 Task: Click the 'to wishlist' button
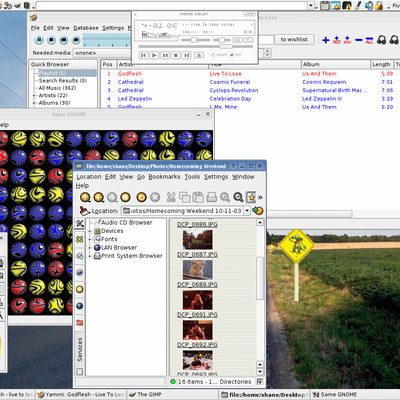pyautogui.click(x=294, y=39)
